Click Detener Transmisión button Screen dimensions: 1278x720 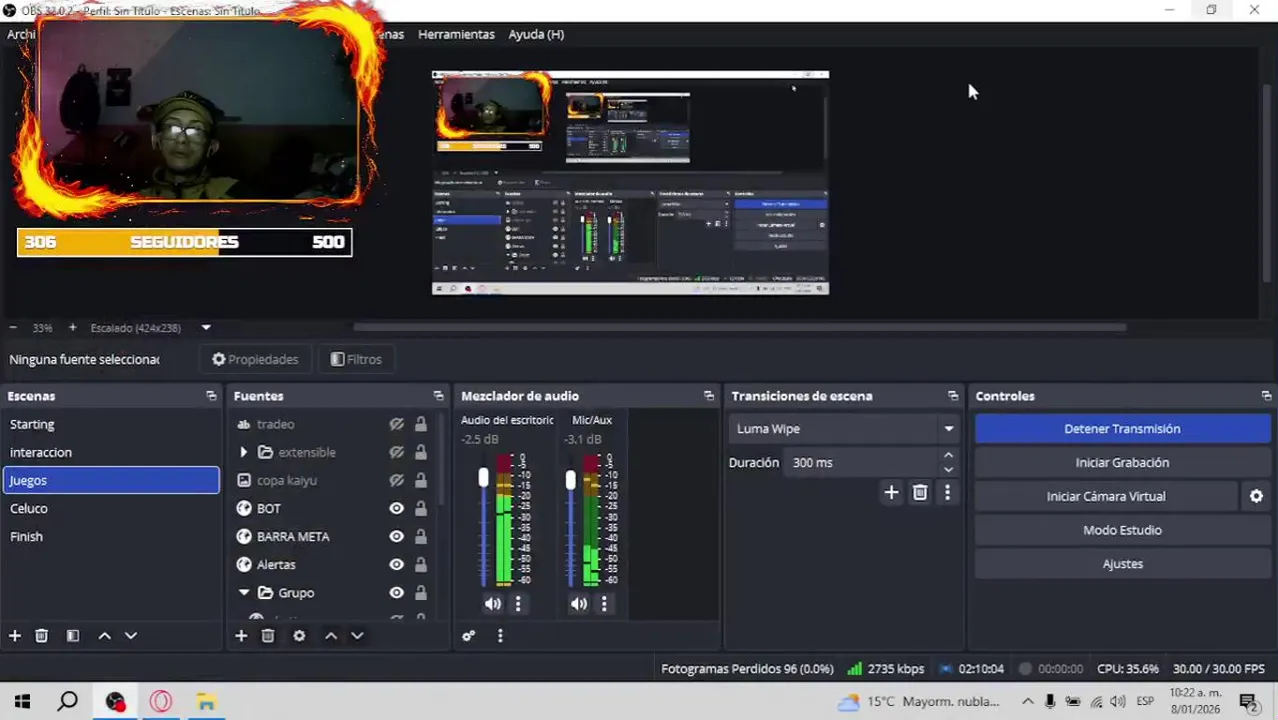[x=1122, y=429]
